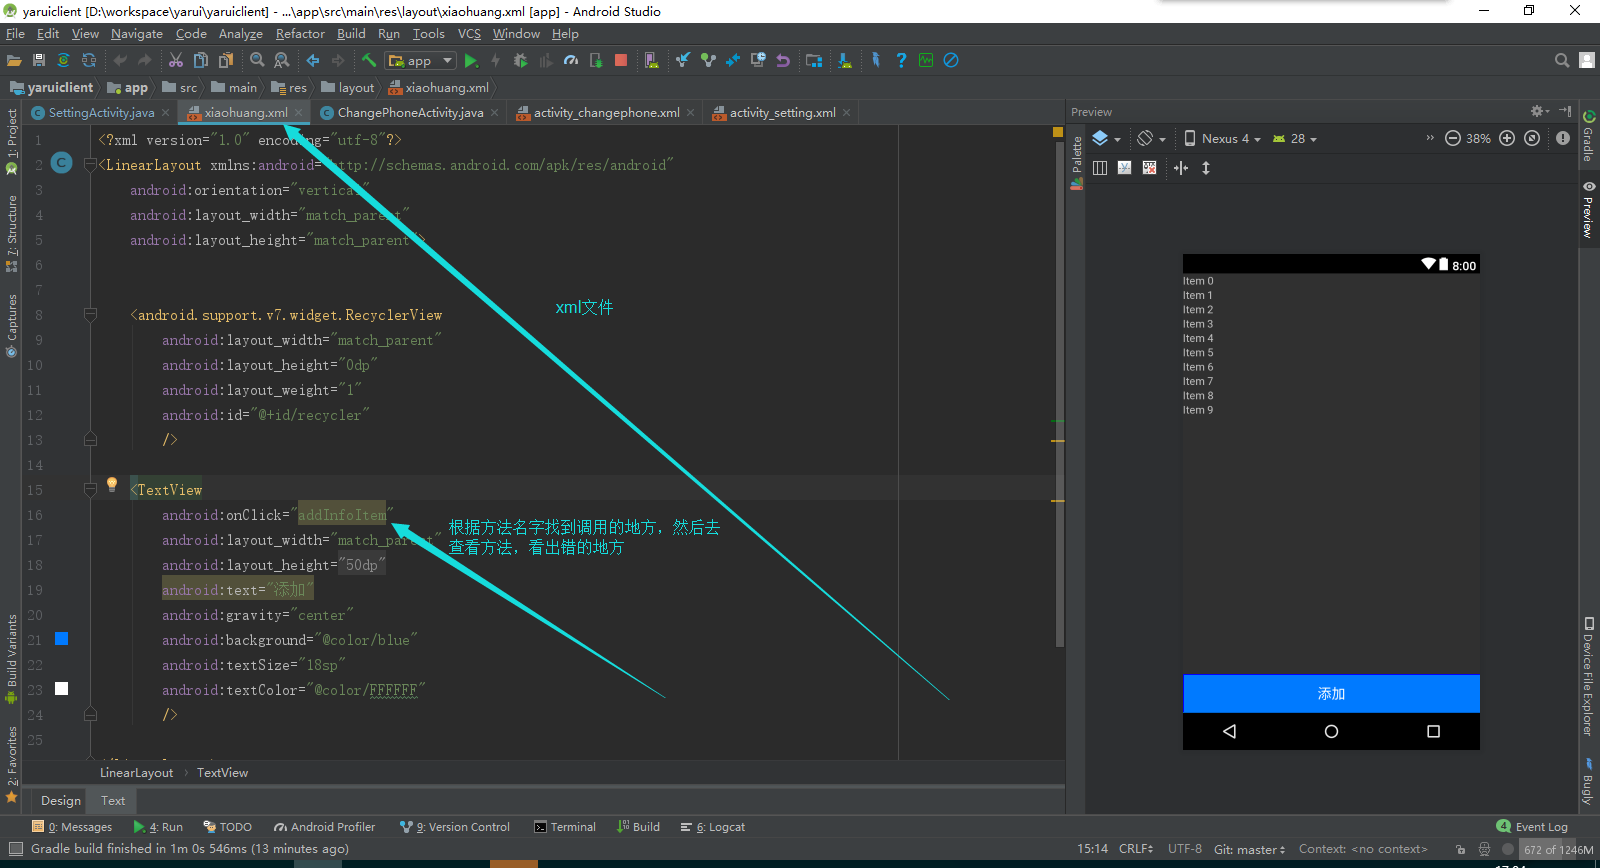Screen dimensions: 1600x868
Task: Click the Cut scissors icon
Action: pos(176,60)
